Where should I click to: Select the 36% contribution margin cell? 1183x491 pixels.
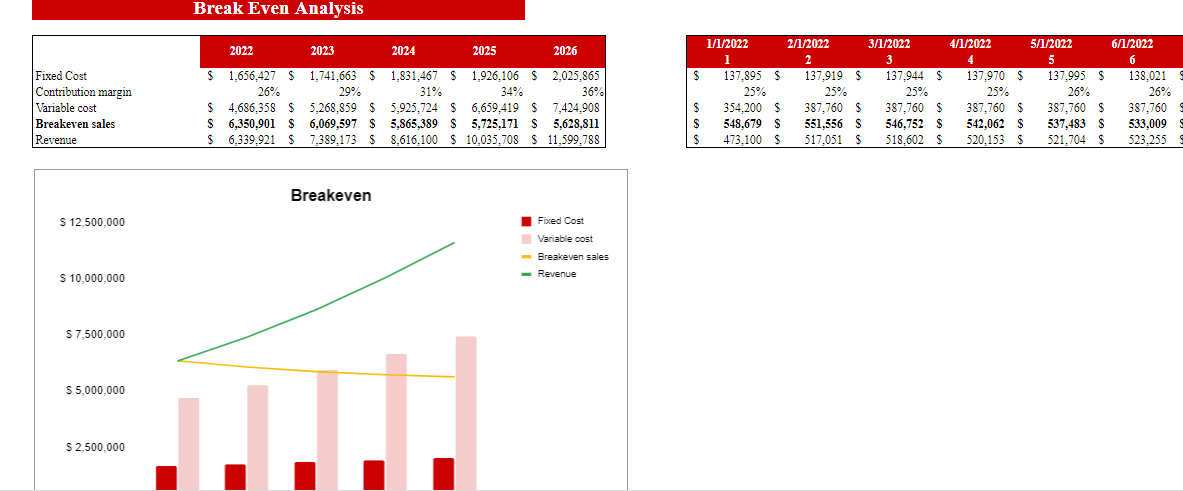[565, 92]
